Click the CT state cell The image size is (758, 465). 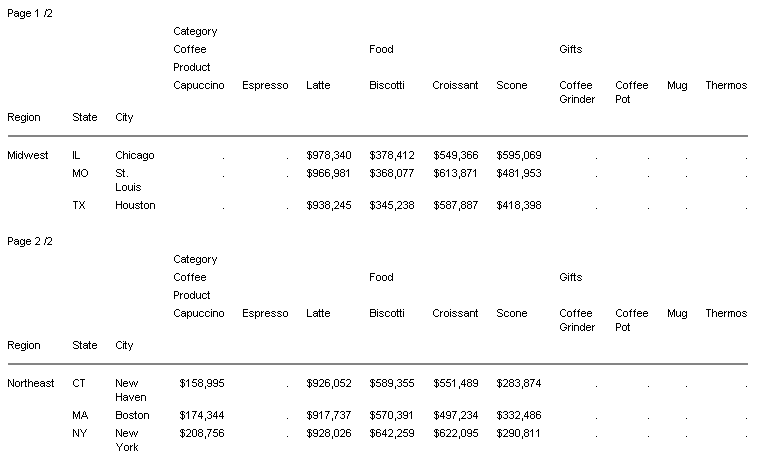(79, 383)
